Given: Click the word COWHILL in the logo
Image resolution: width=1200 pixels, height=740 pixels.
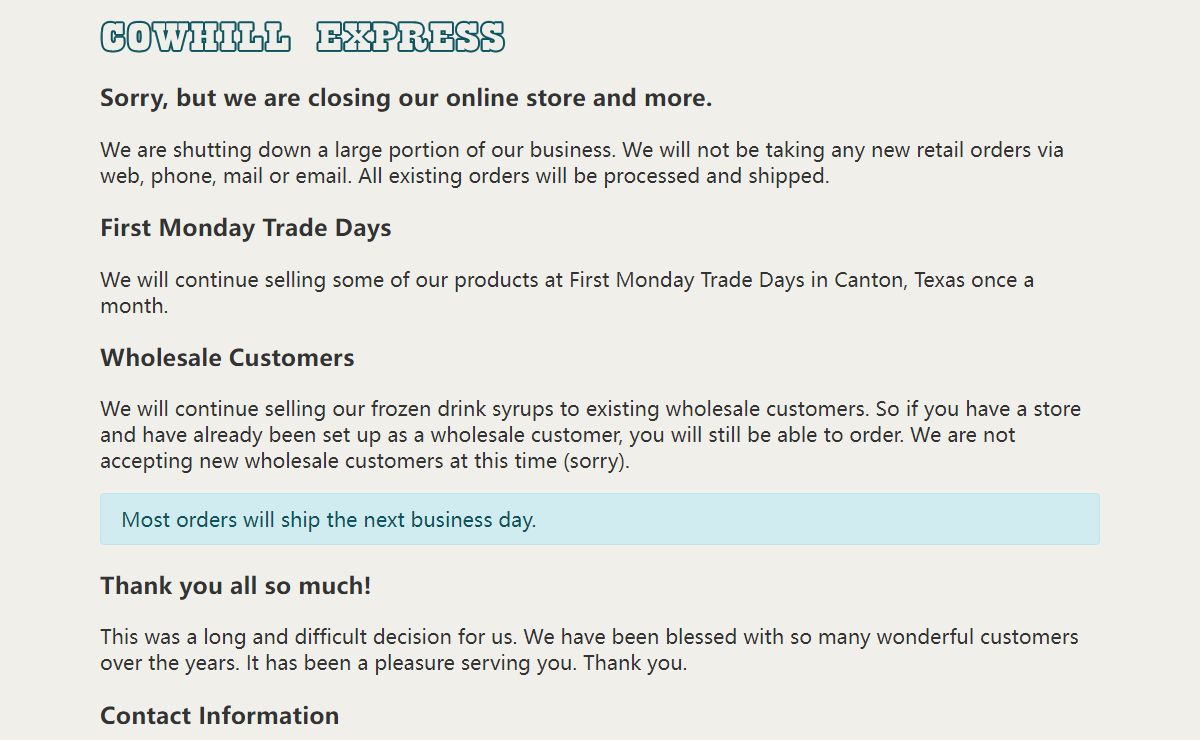Looking at the screenshot, I should [196, 37].
